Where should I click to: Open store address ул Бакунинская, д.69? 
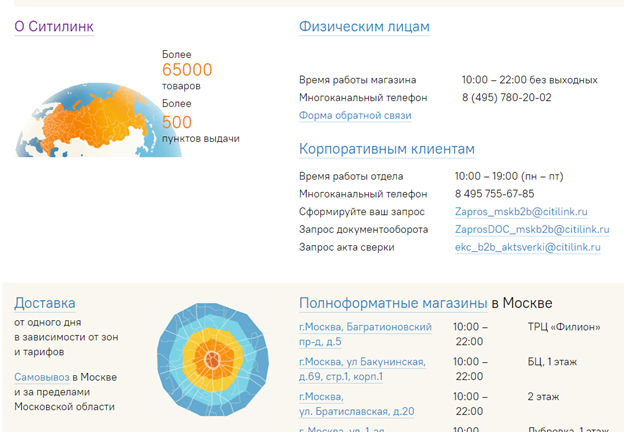tap(362, 369)
